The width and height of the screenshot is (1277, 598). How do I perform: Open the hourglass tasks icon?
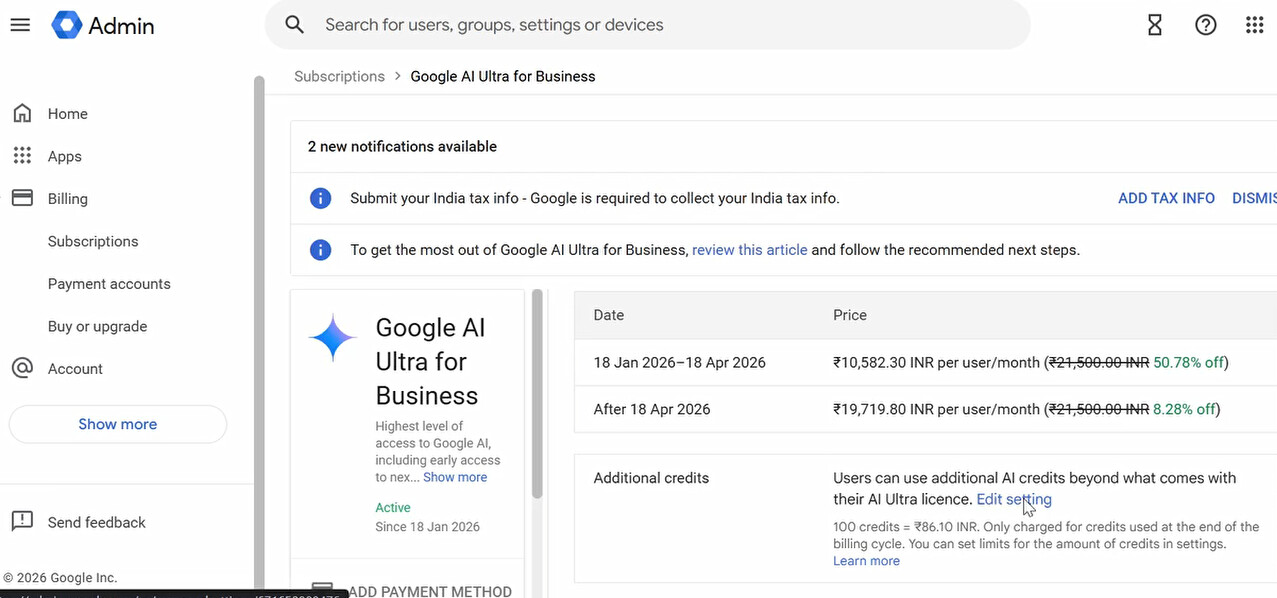click(1155, 25)
